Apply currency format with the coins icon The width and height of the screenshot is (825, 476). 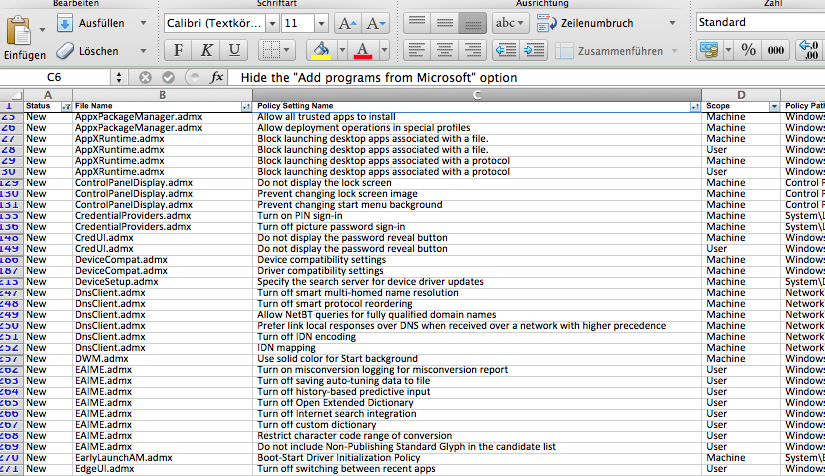point(709,50)
